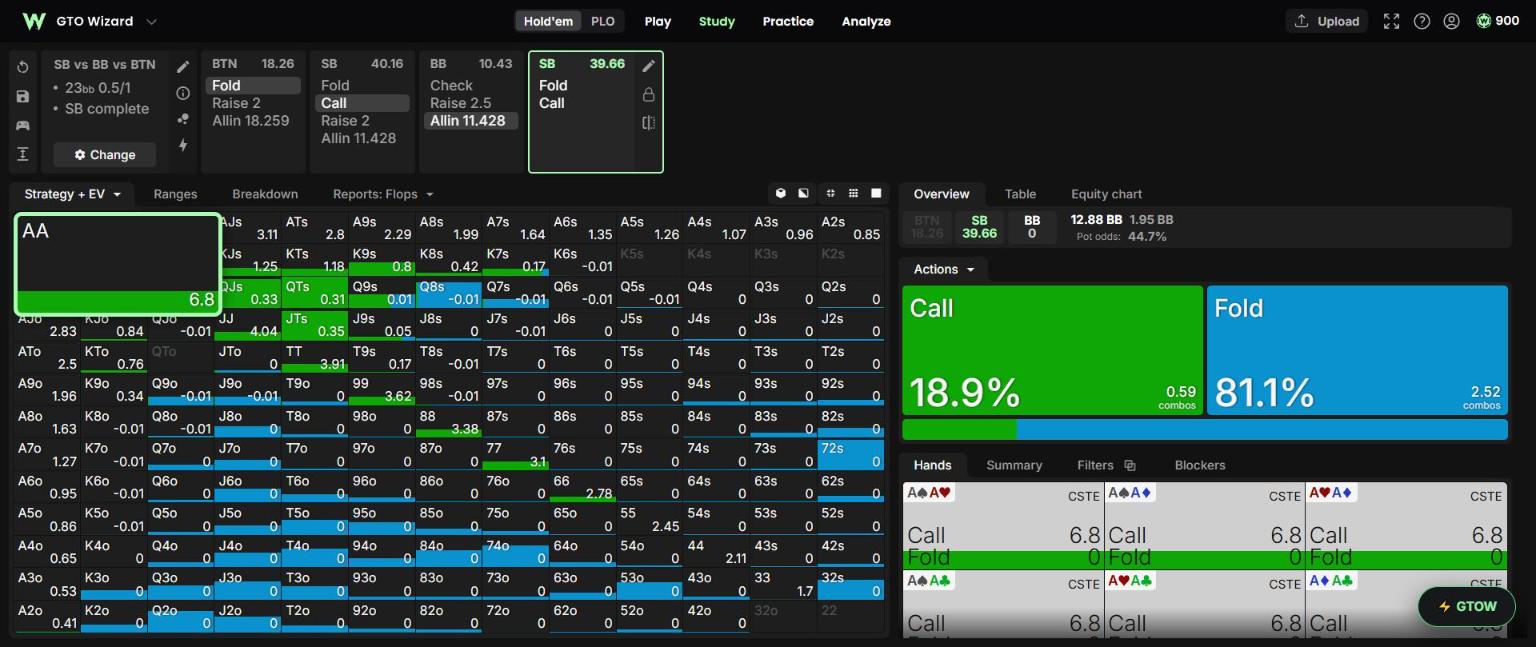
Task: Edit the SB vs BB vs BTN spot with pencil
Action: (183, 67)
